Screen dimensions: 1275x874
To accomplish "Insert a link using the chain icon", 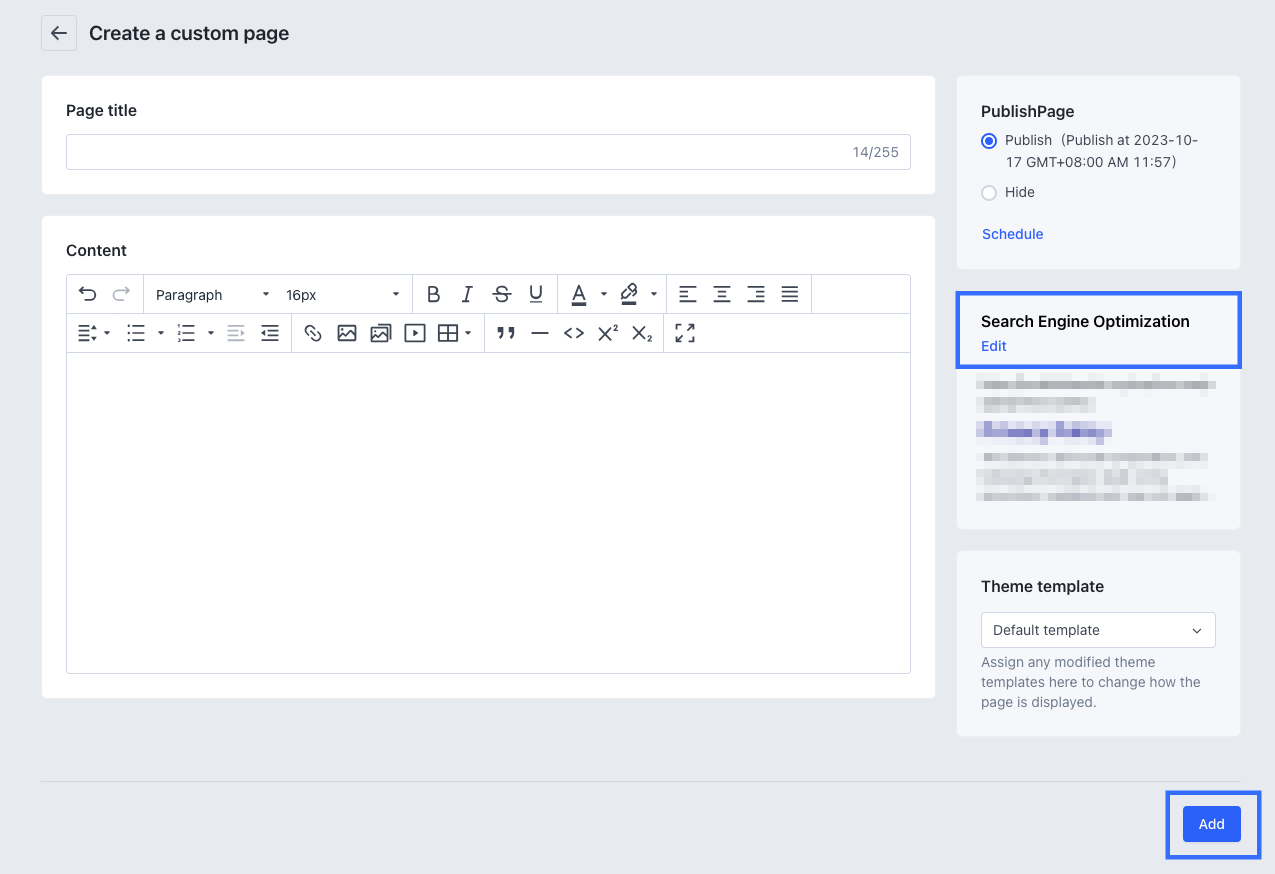I will click(x=313, y=333).
